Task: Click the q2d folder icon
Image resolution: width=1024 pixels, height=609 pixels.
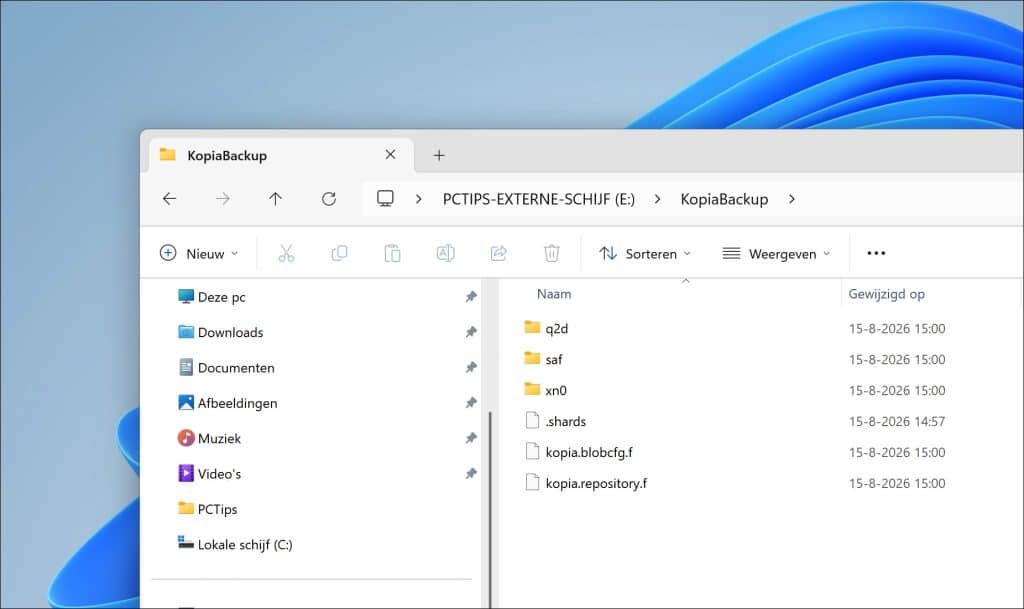Action: pyautogui.click(x=532, y=327)
